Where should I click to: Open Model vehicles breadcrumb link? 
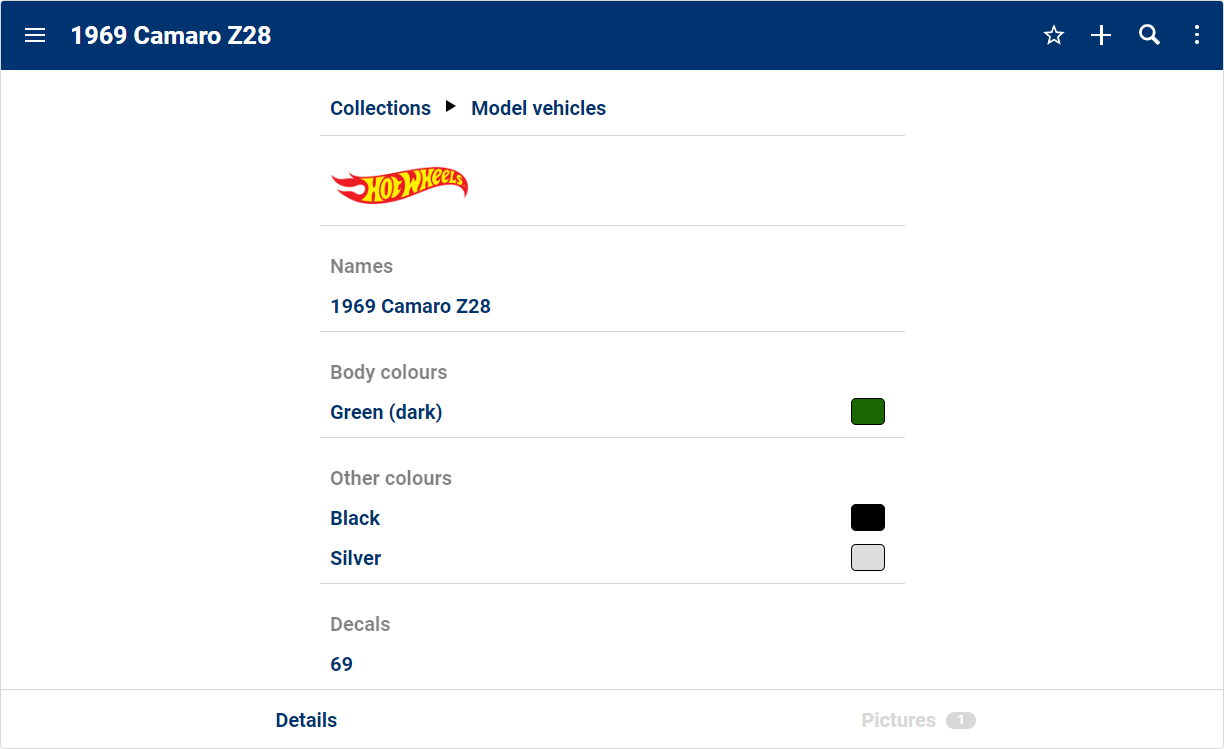538,108
